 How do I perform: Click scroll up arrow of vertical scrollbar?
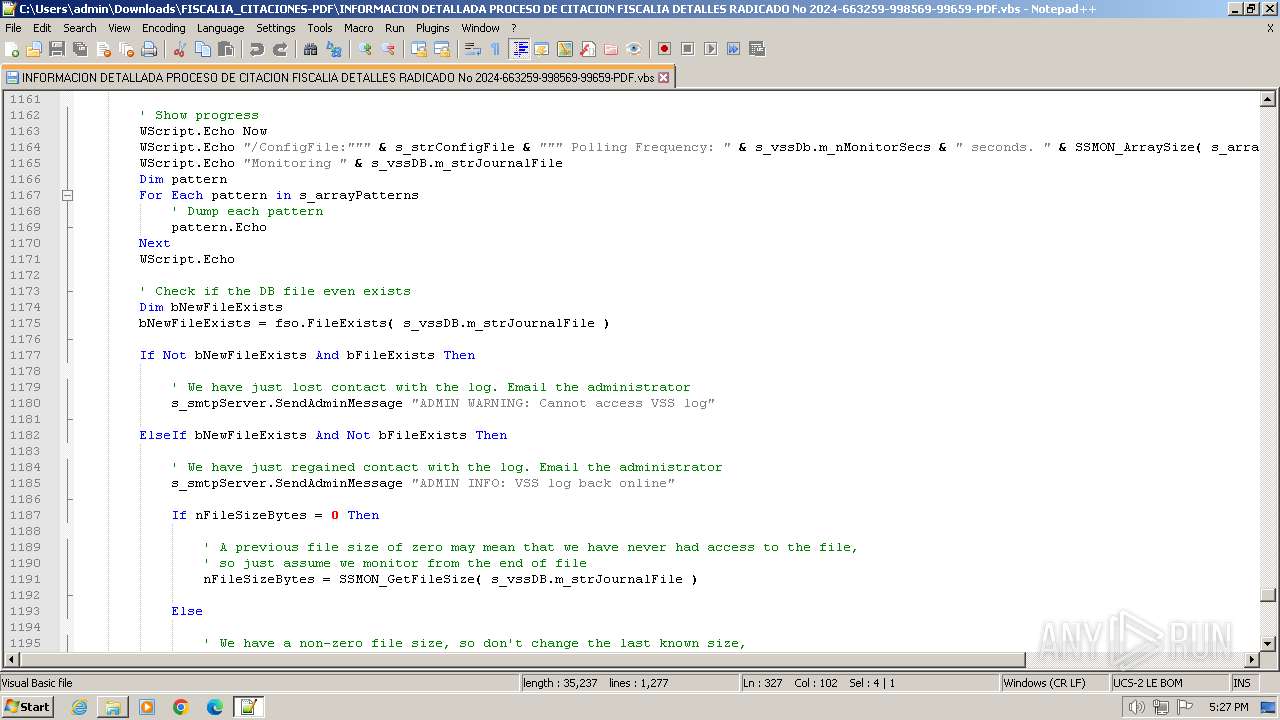(1268, 99)
